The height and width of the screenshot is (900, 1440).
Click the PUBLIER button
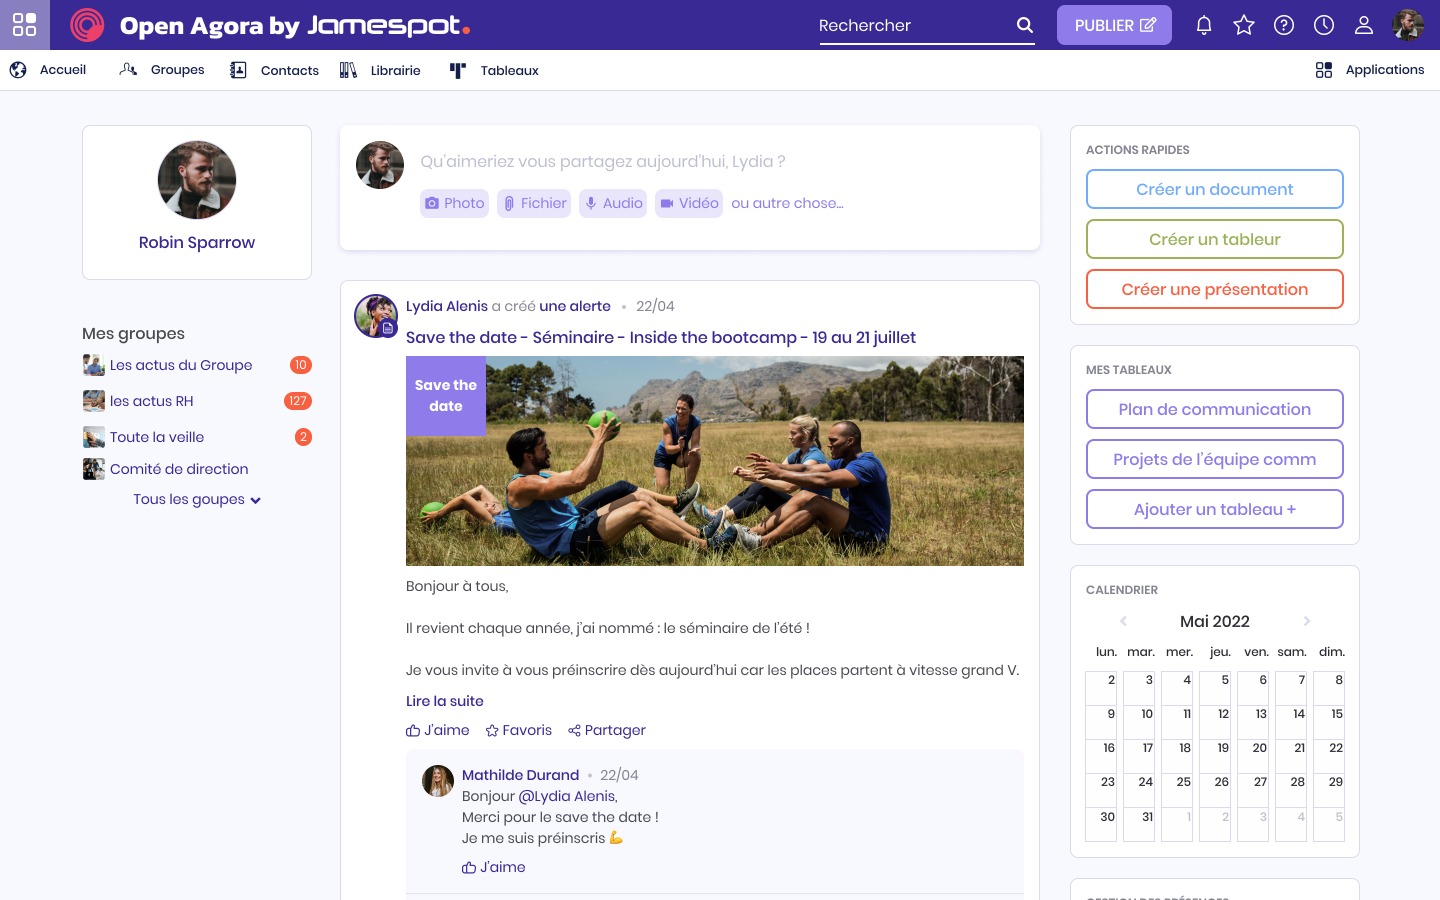coord(1114,25)
